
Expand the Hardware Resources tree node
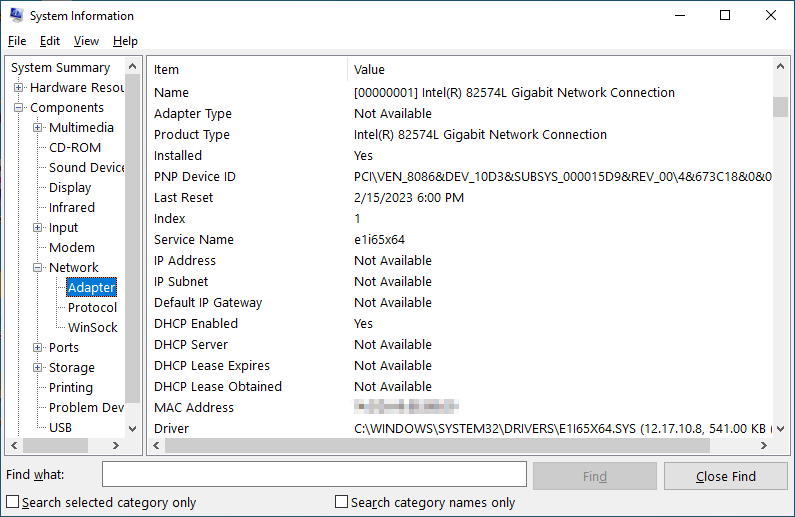click(x=19, y=88)
